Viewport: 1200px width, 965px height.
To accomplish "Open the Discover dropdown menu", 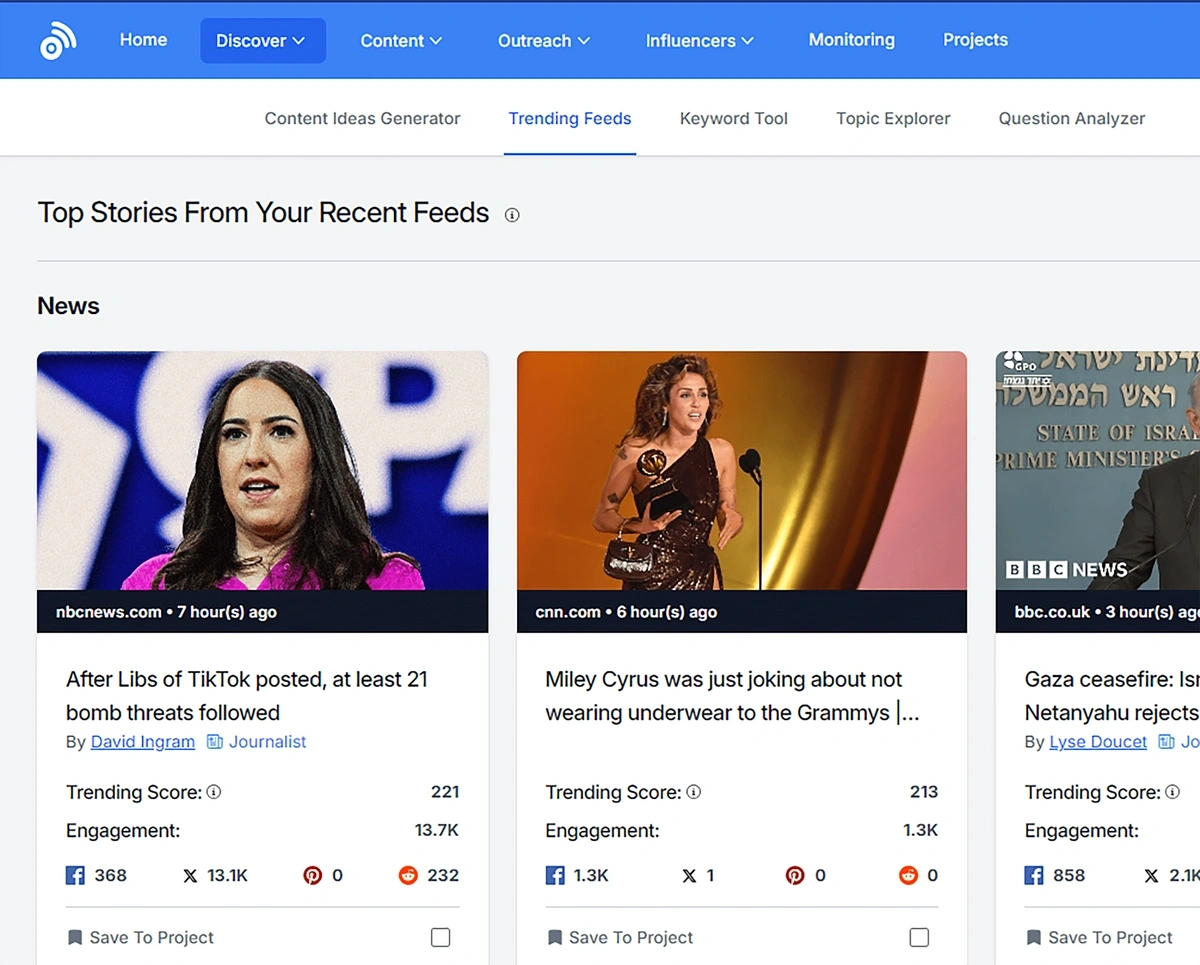I will [262, 41].
